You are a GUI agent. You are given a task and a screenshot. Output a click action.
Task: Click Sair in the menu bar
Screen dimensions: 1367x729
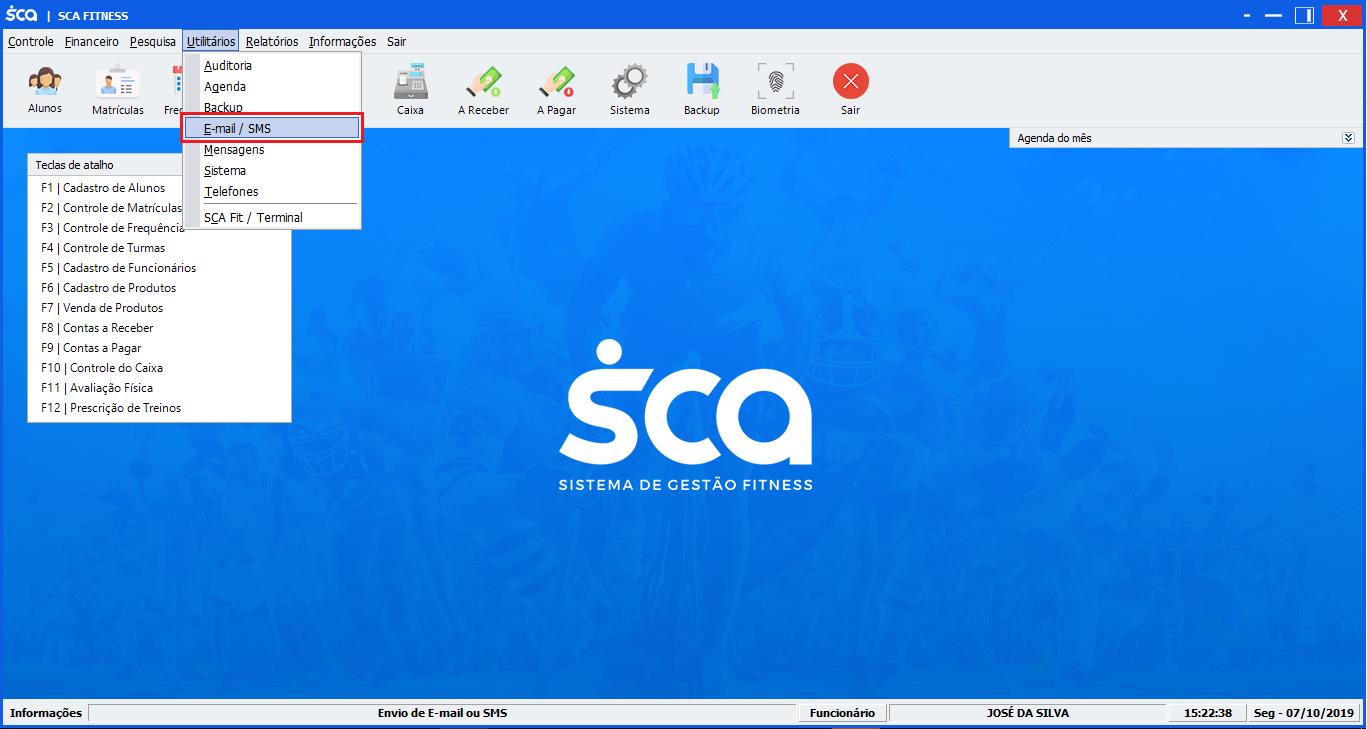tap(397, 42)
